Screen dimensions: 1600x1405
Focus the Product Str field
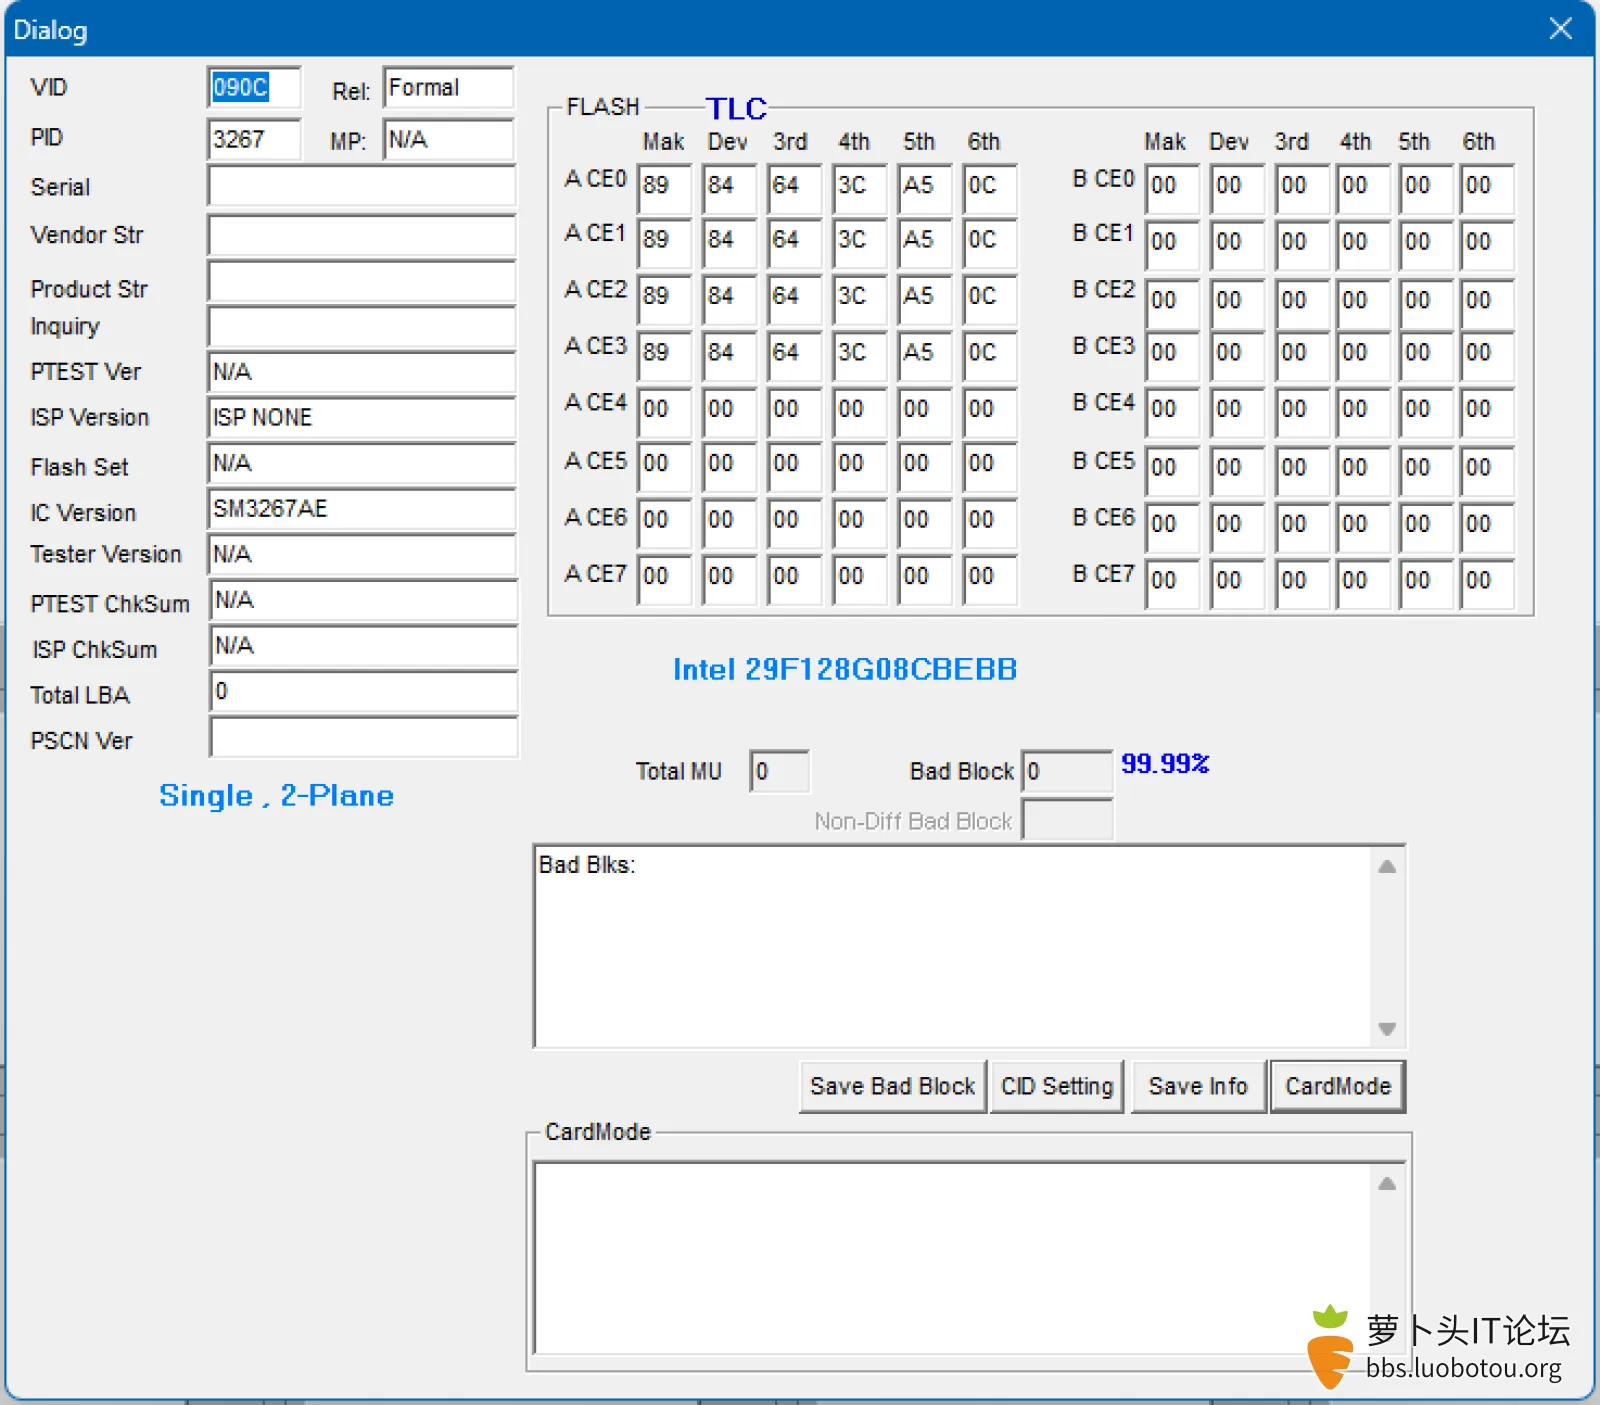click(x=362, y=282)
